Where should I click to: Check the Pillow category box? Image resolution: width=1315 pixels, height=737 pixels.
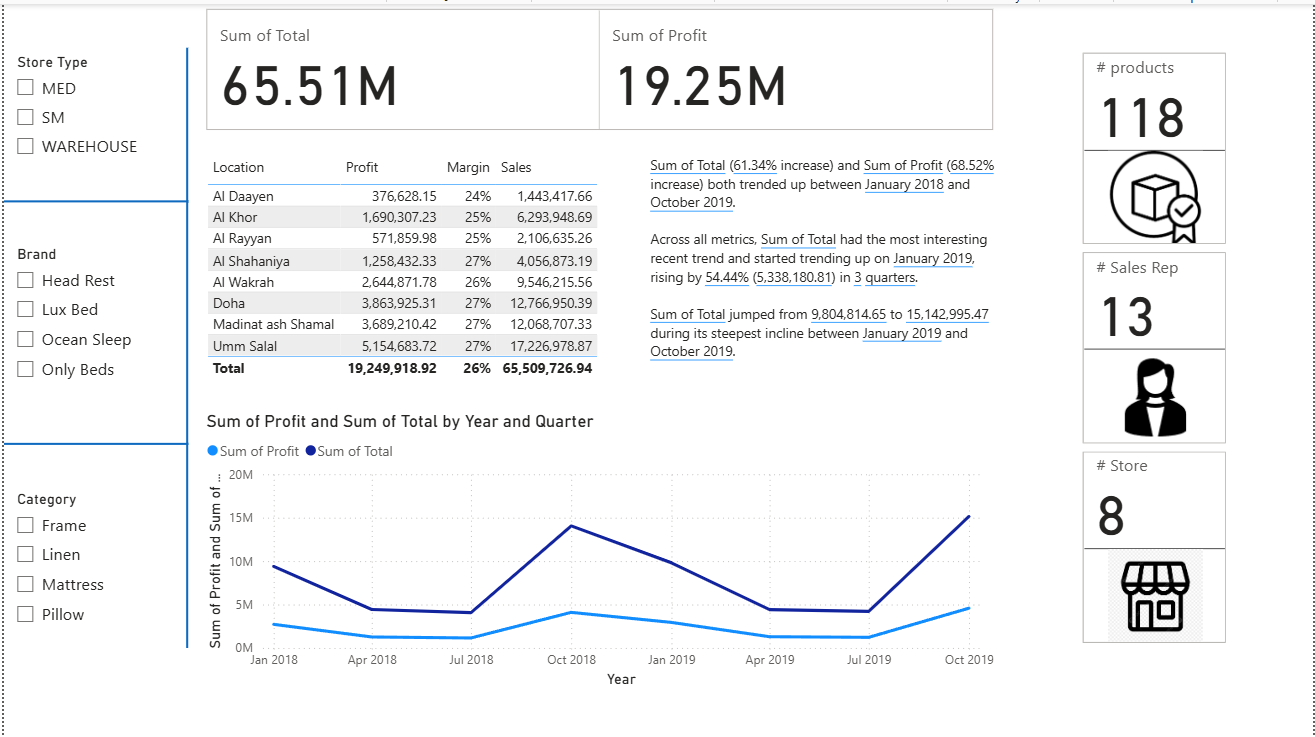(26, 614)
